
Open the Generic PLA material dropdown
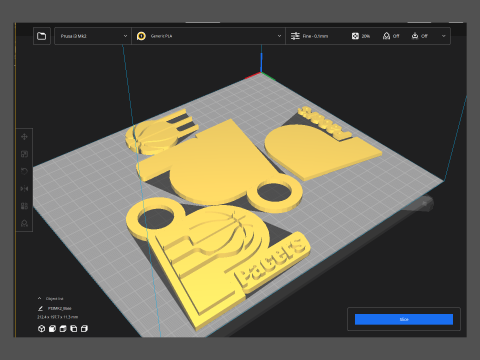[x=209, y=36]
